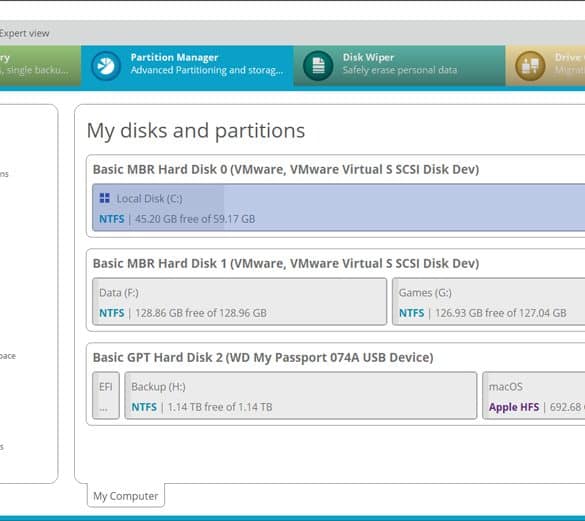The image size is (585, 521).
Task: Open the Disk Wiper tab
Action: click(400, 66)
